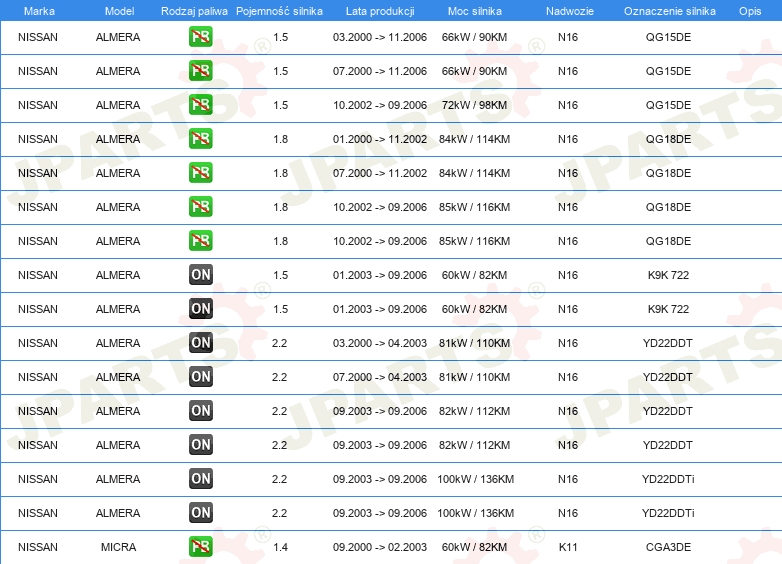This screenshot has width=782, height=564.
Task: Click the CGA3DE engine code cell
Action: click(668, 547)
